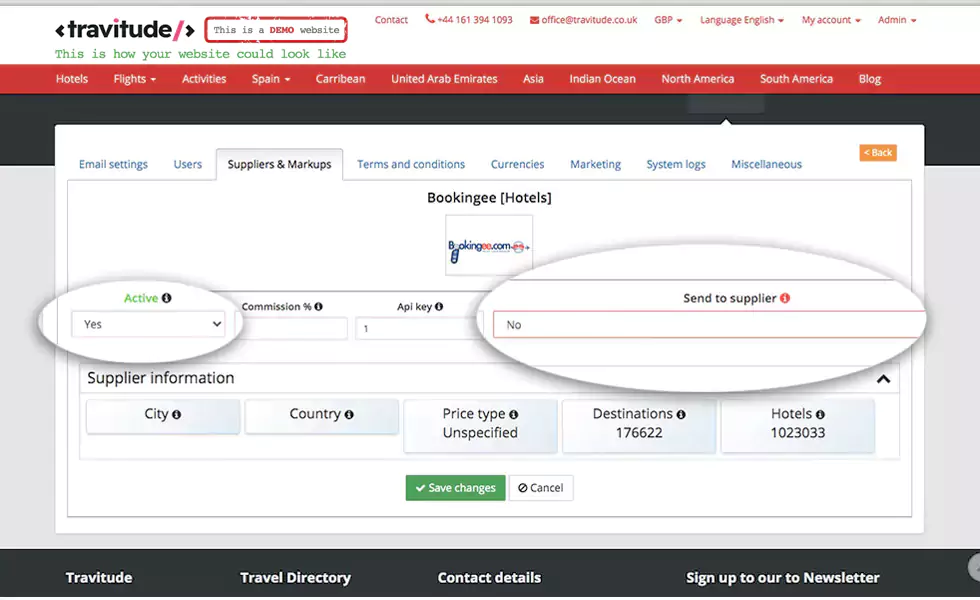Click the info icon beside Active label

pyautogui.click(x=167, y=298)
